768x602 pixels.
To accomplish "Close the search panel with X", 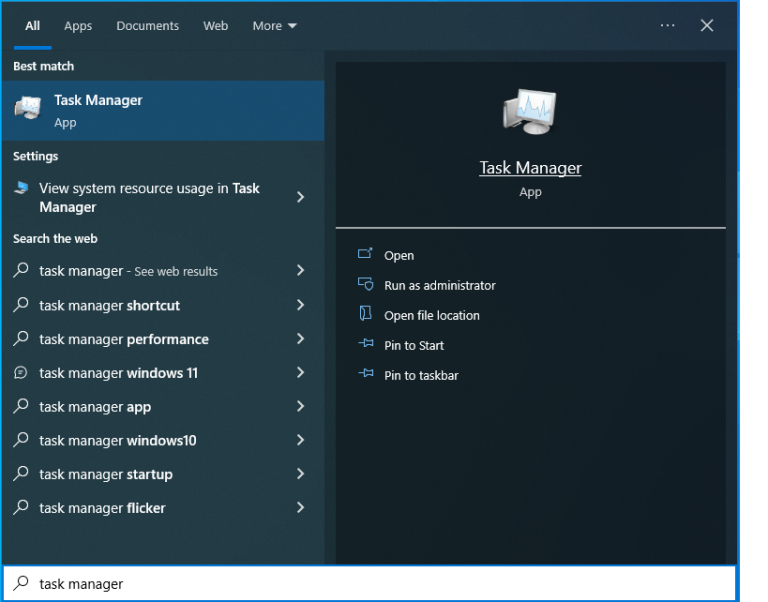I will tap(706, 25).
